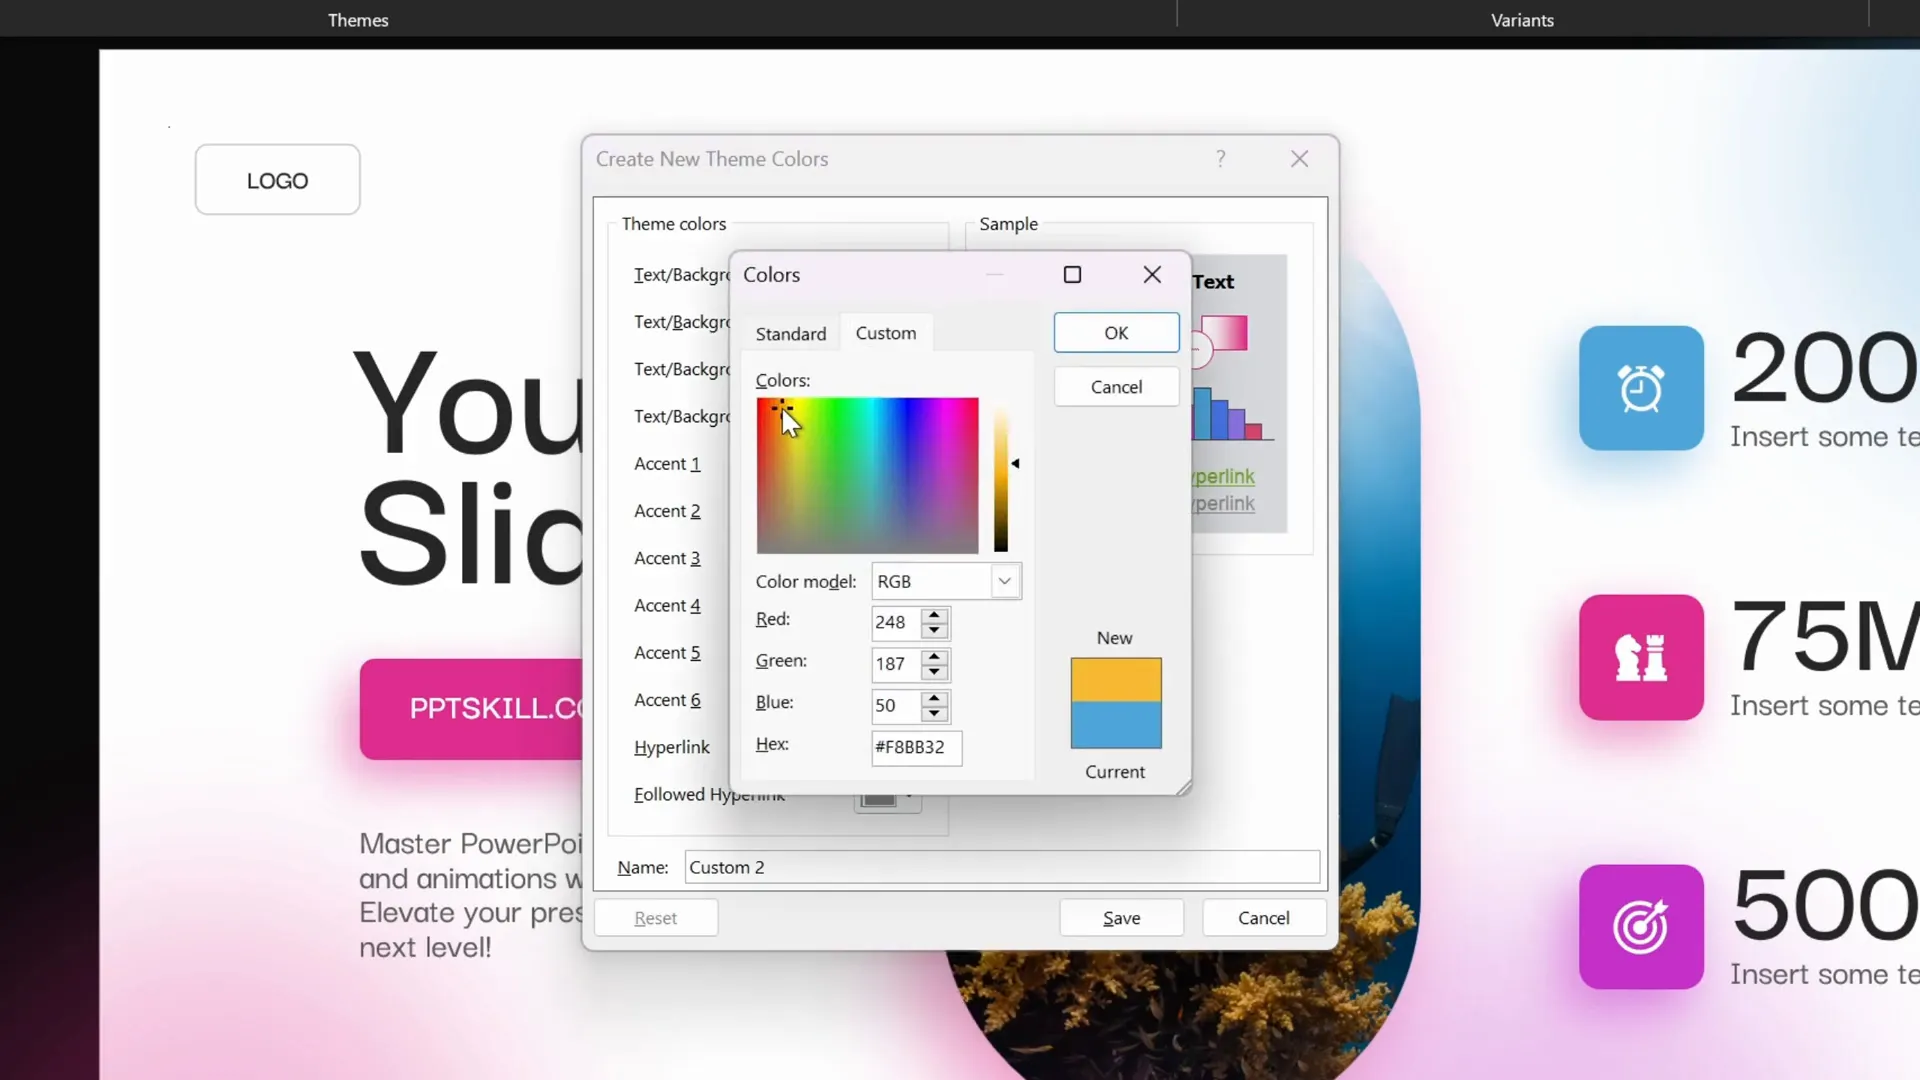
Task: Click the Themes ribbon group label
Action: (358, 20)
